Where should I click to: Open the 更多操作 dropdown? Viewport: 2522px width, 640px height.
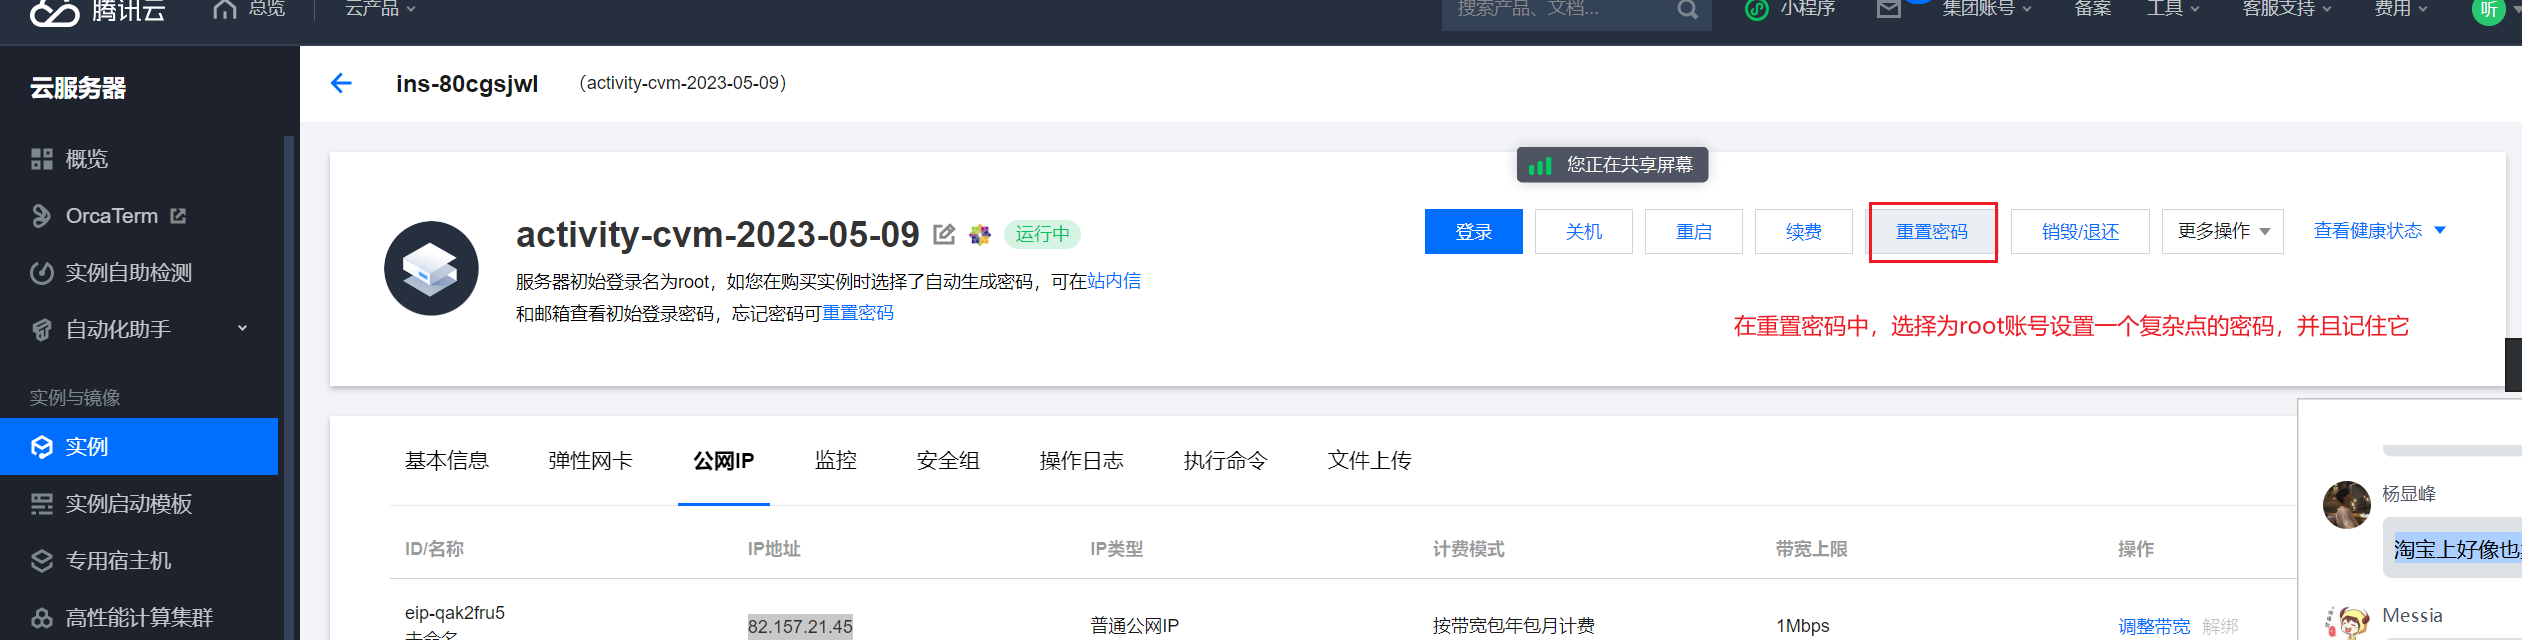(2222, 232)
